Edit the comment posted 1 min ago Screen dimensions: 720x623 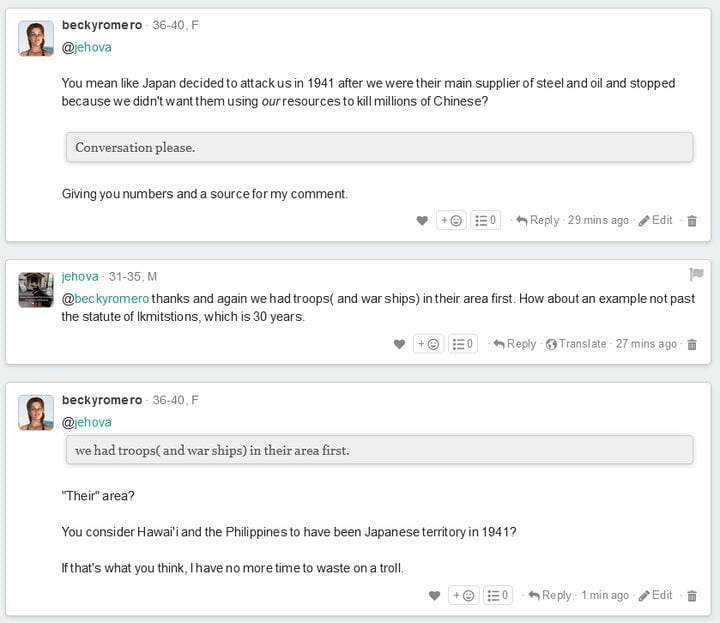point(655,595)
